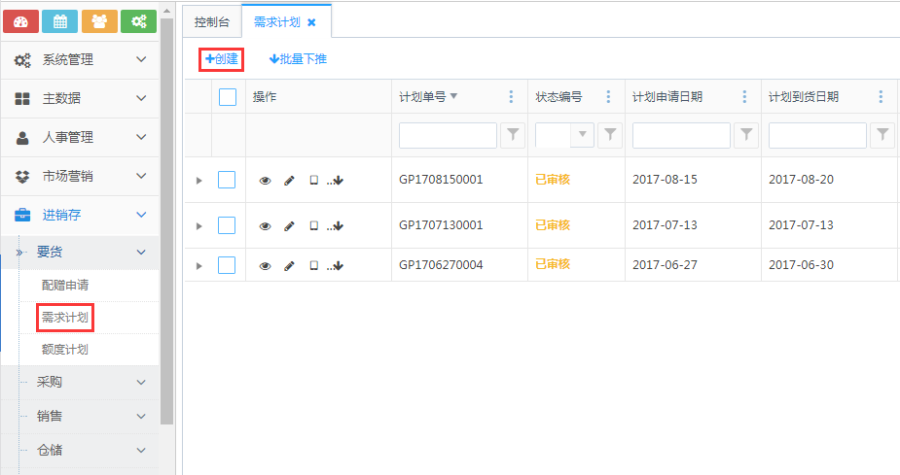Open column menu dots for 计划申请日期
The width and height of the screenshot is (900, 475).
coord(744,97)
